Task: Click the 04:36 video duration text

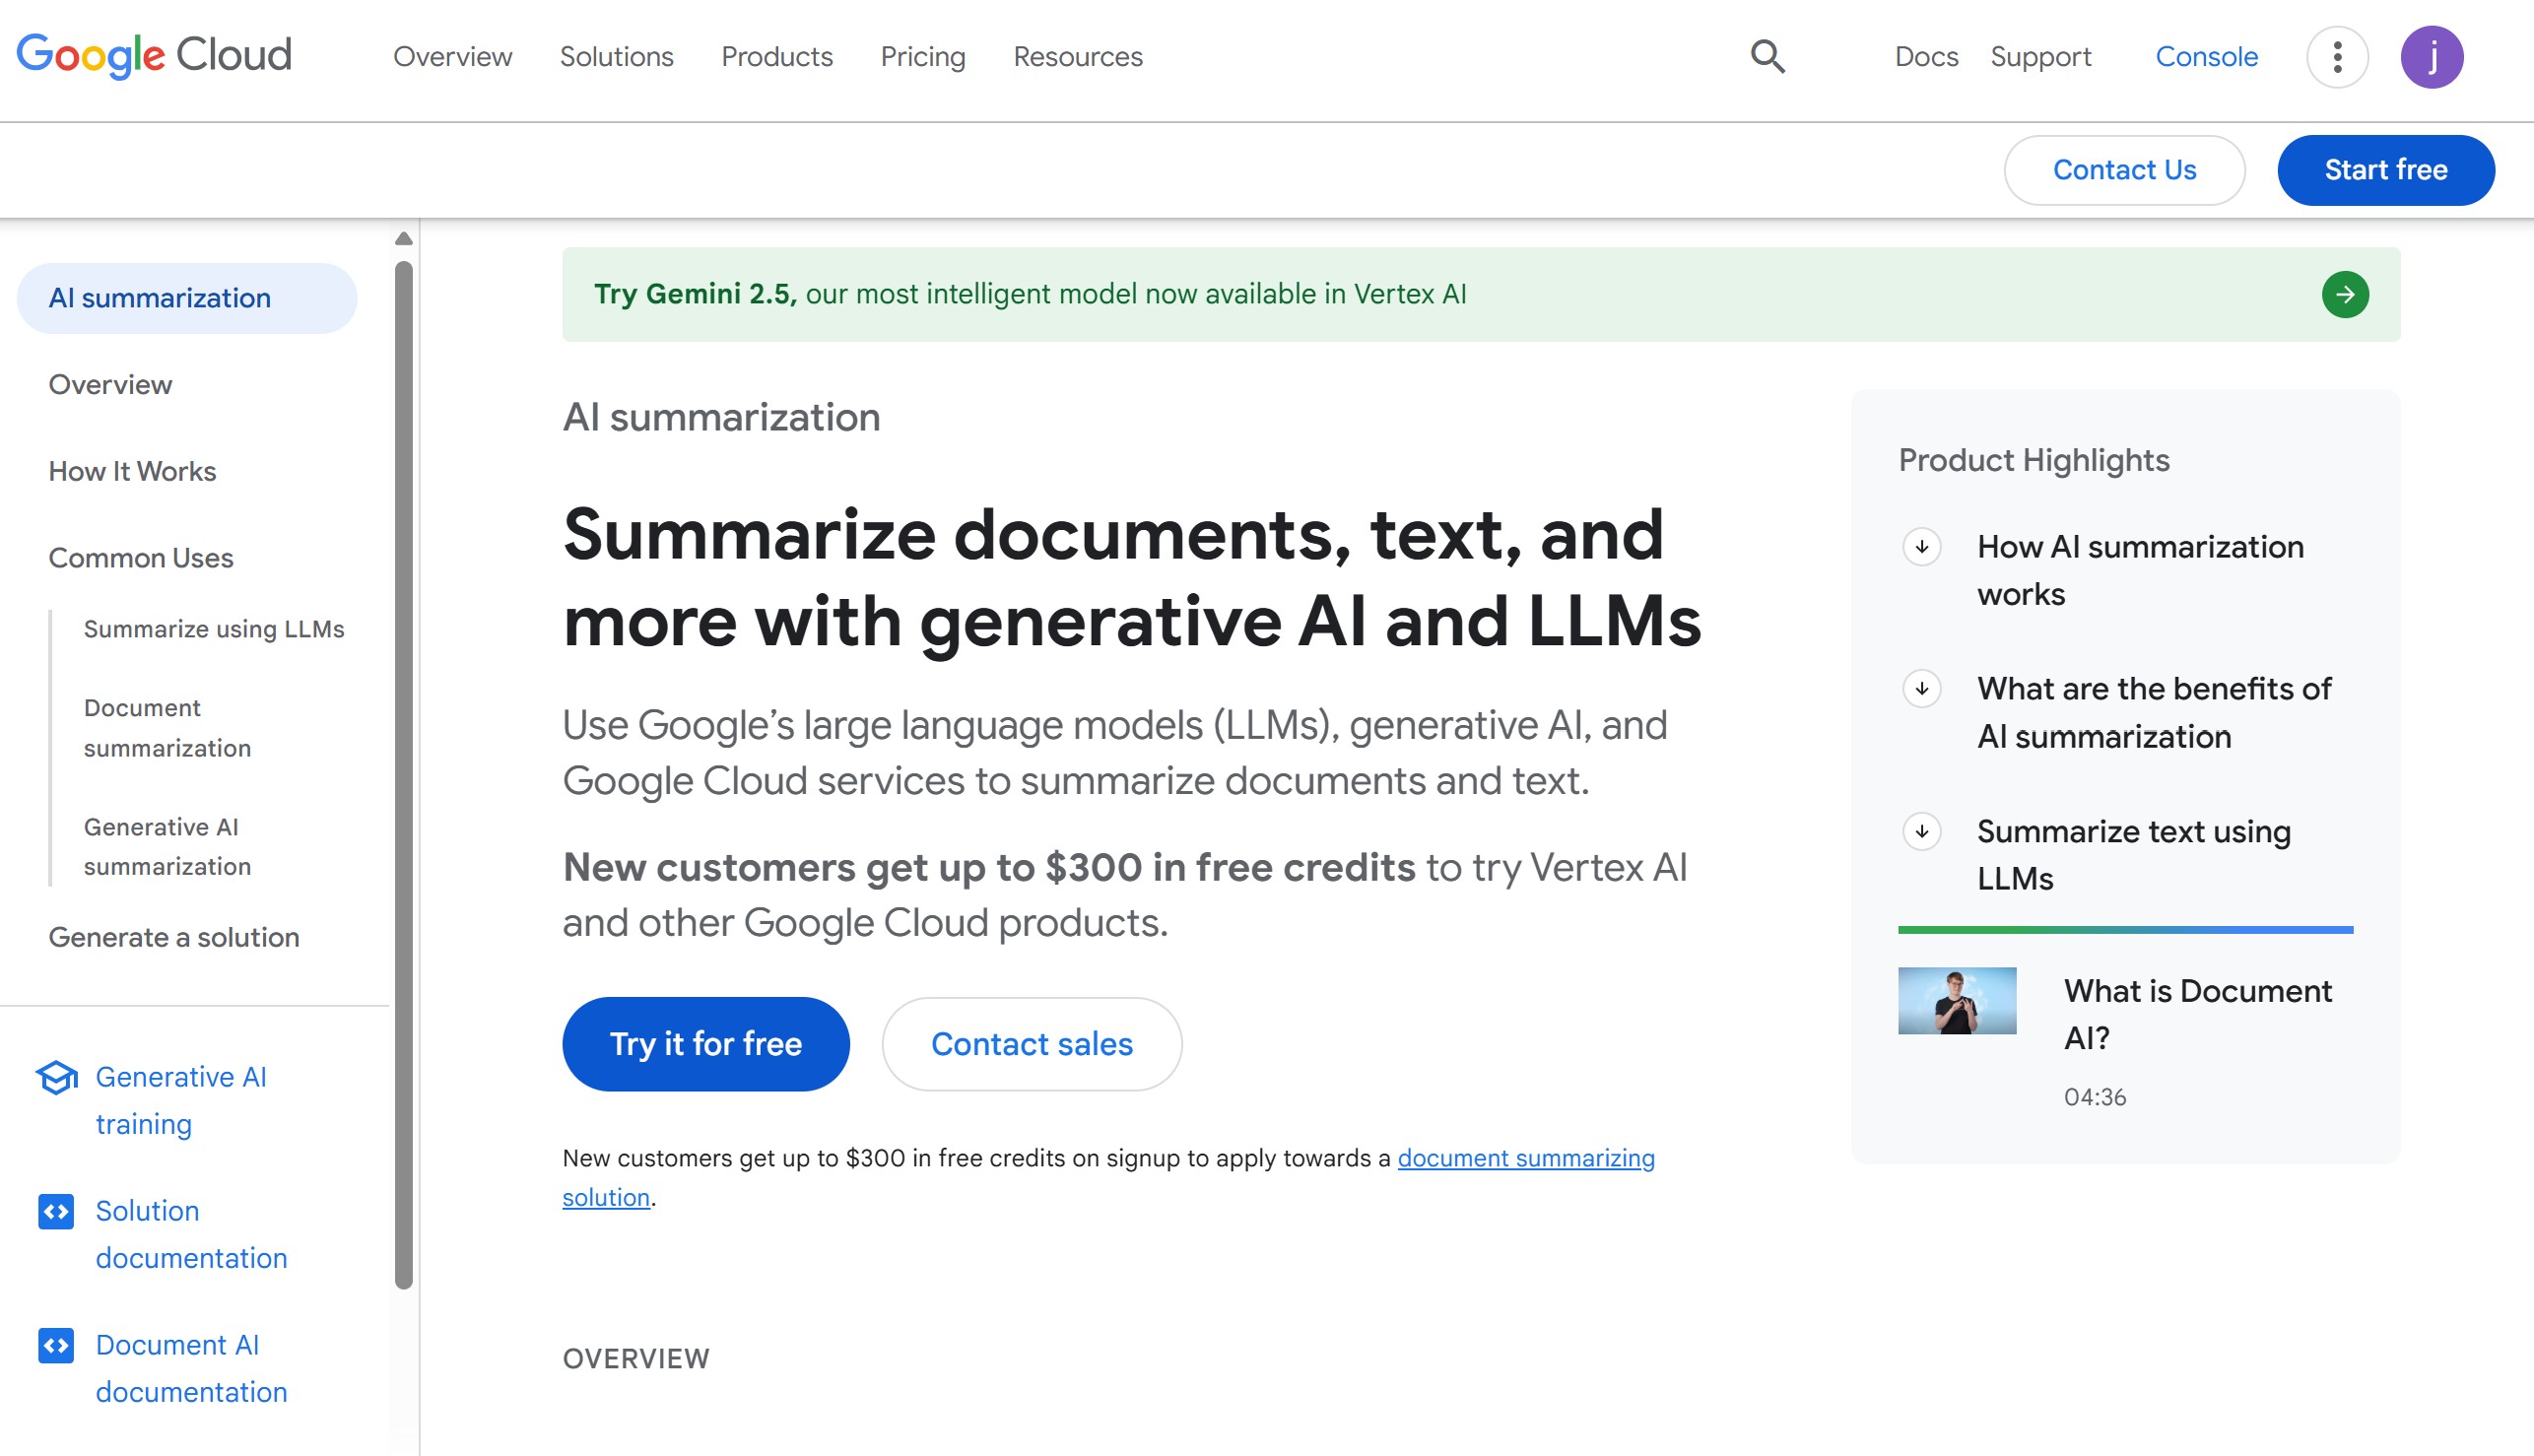Action: (x=2094, y=1097)
